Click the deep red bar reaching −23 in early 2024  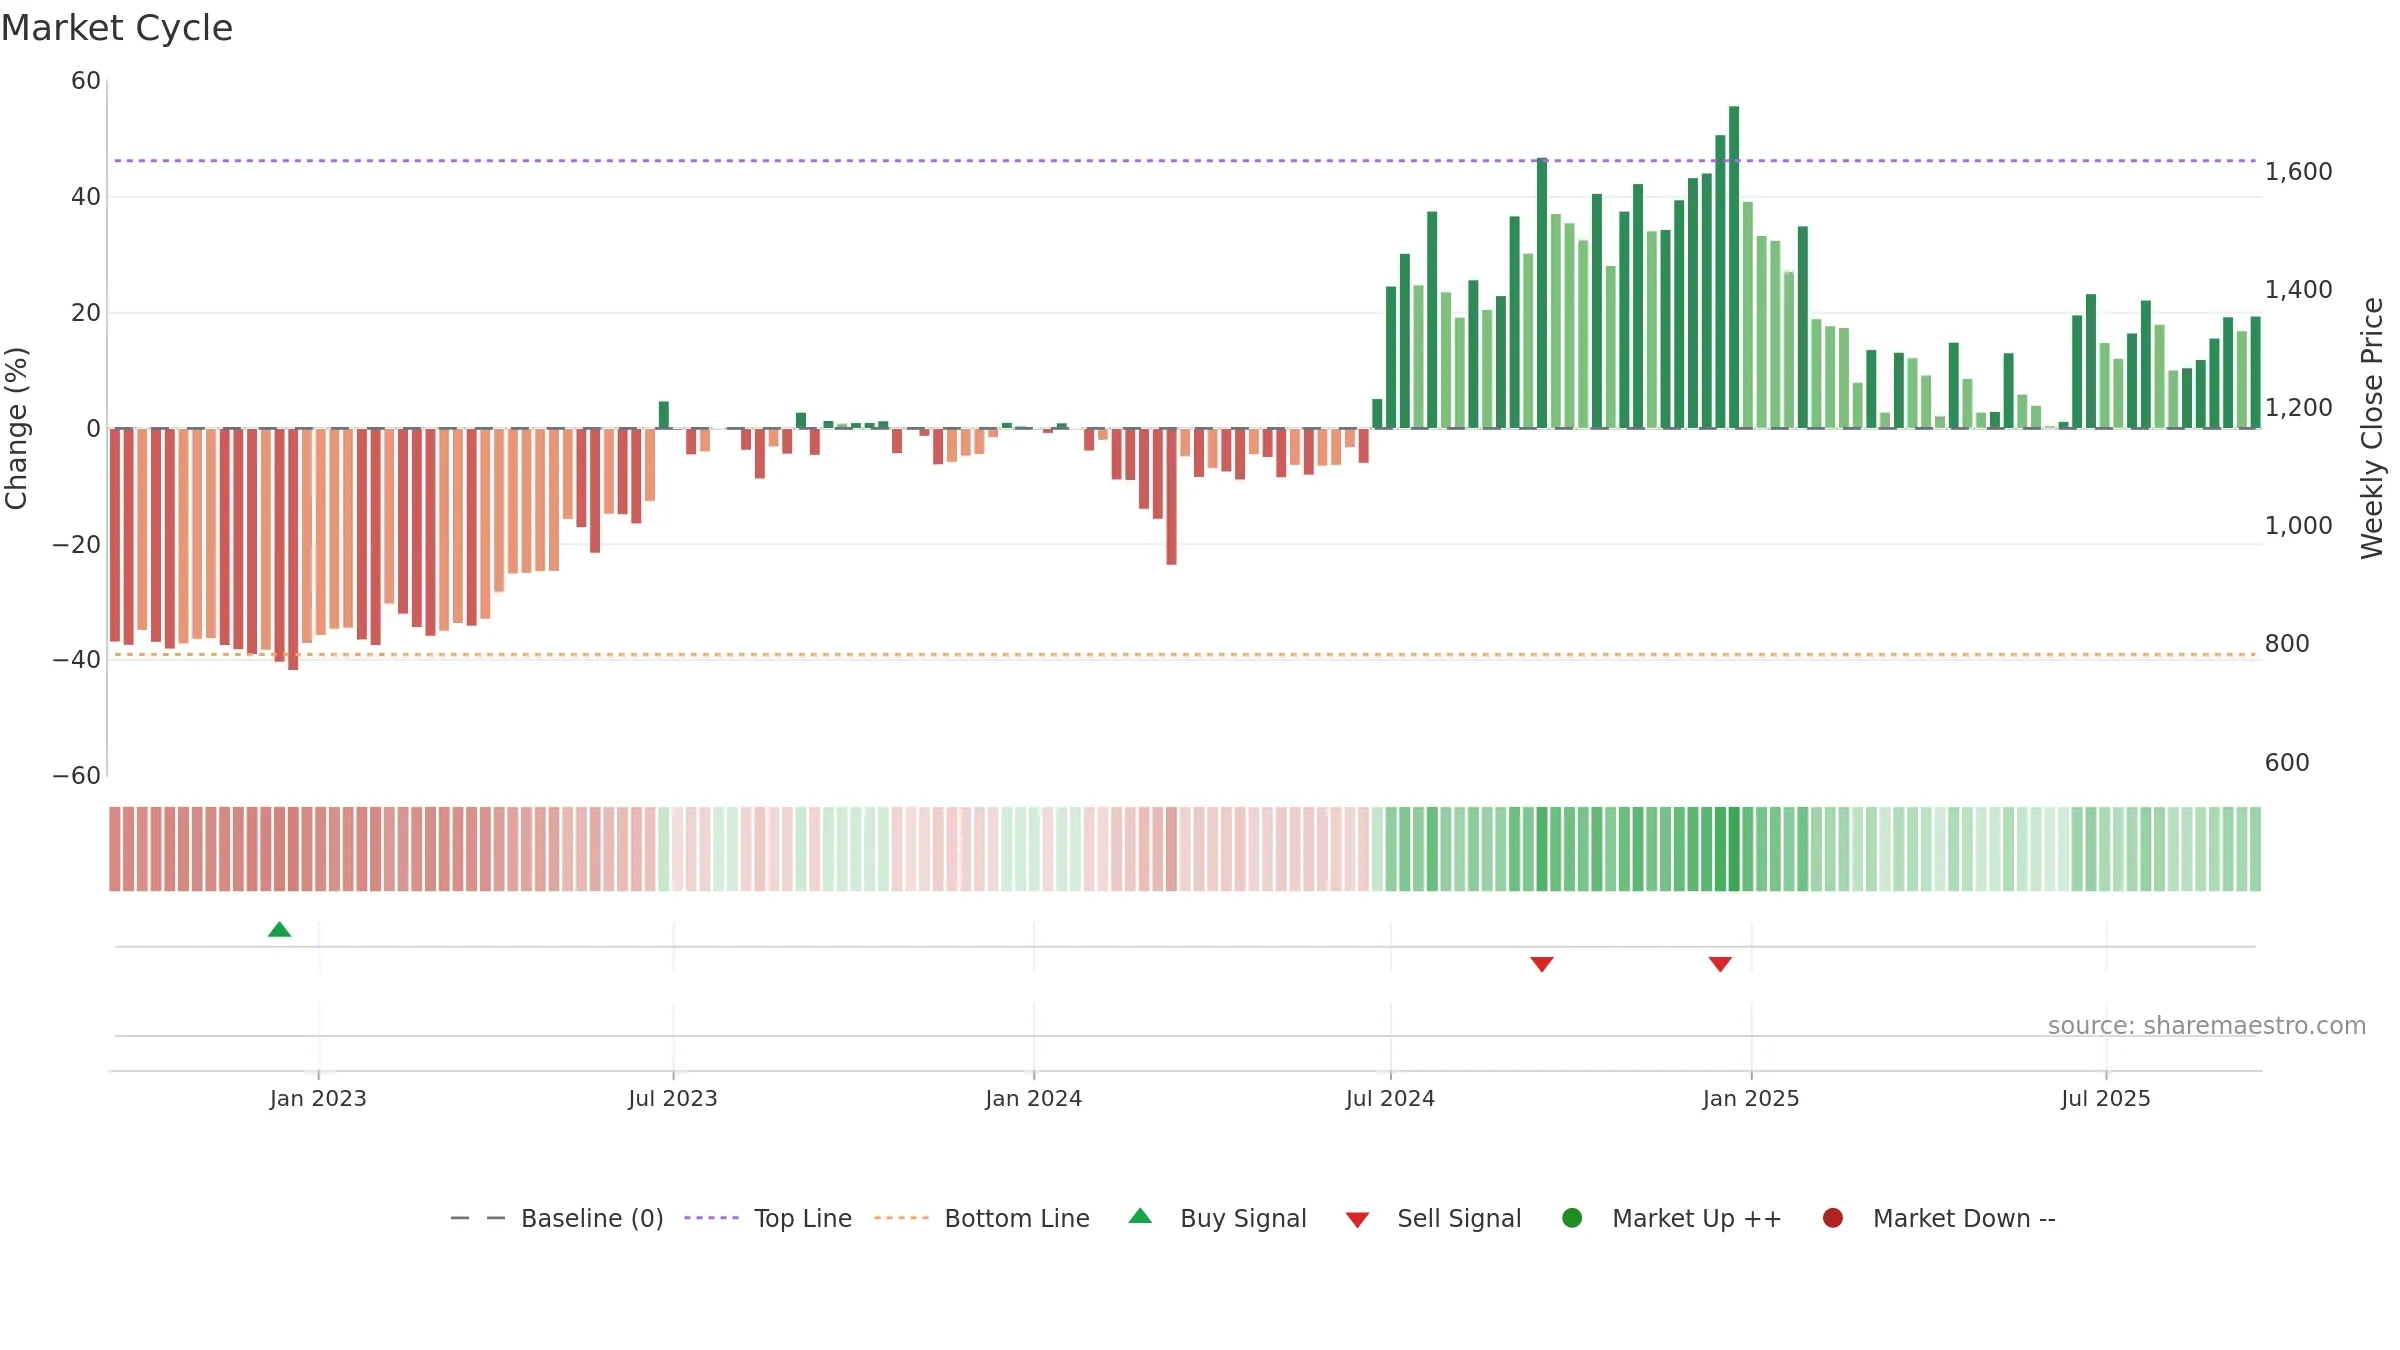1171,497
